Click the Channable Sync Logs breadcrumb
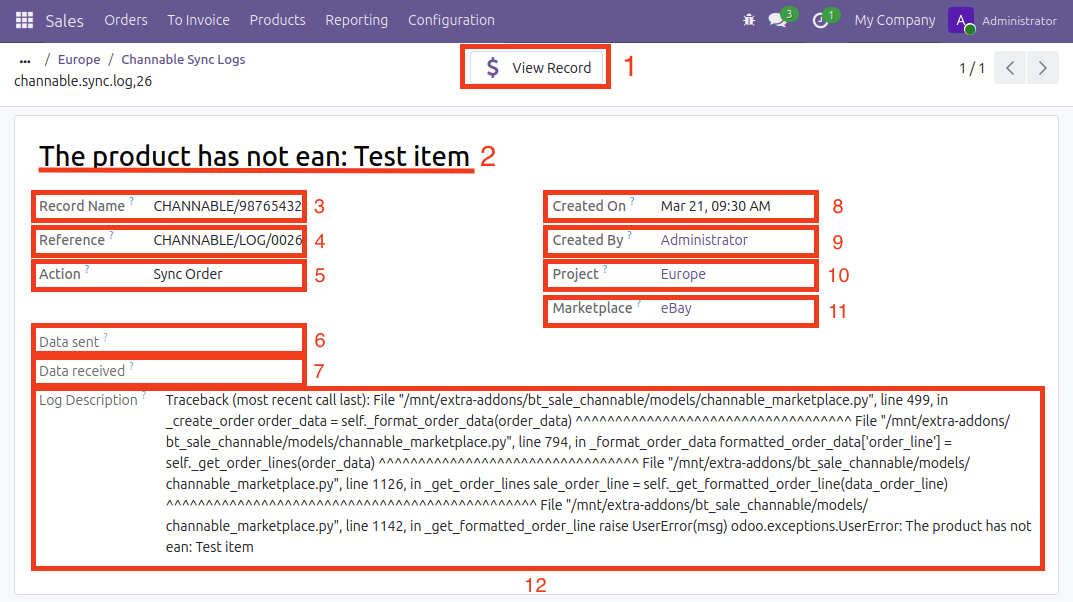1073x602 pixels. coord(183,60)
